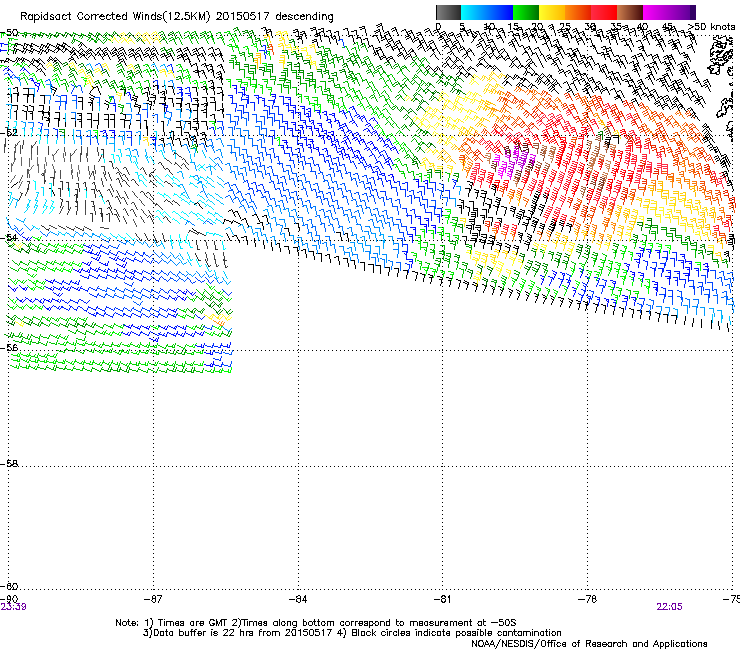Click the '-52' latitude axis label
The width and height of the screenshot is (740, 650).
[x=9, y=133]
